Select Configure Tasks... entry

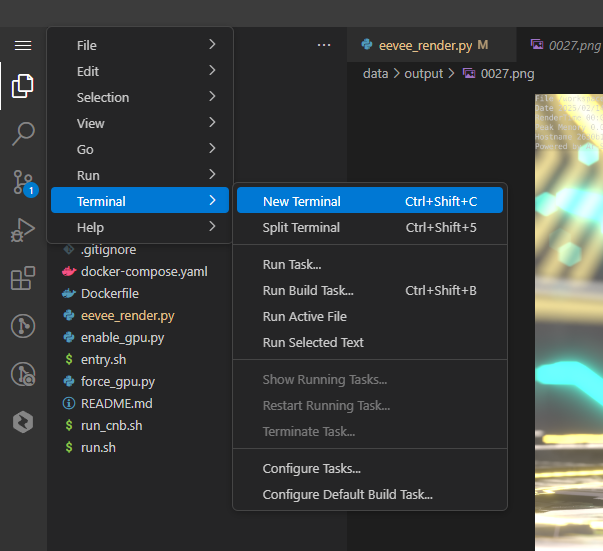click(x=370, y=468)
